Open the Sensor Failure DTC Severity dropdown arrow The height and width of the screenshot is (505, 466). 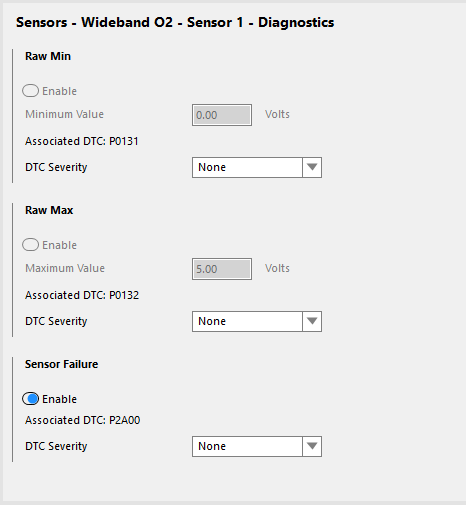(312, 446)
